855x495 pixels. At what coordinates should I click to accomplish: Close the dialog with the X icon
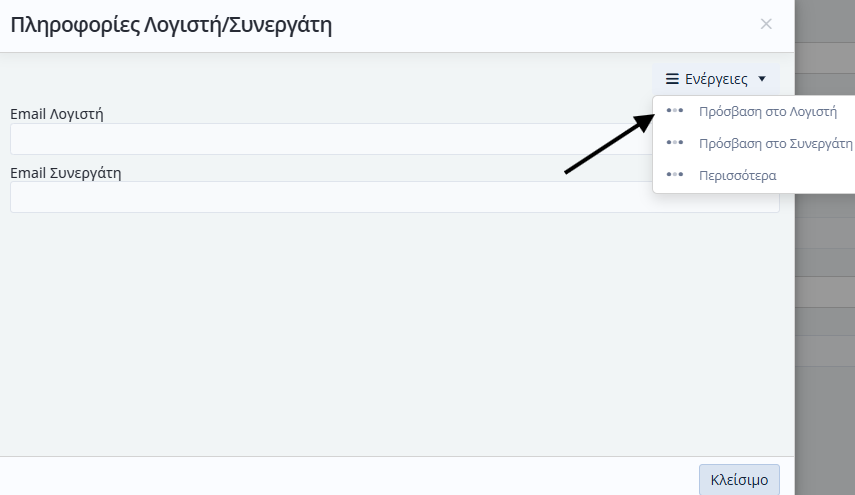coord(766,24)
